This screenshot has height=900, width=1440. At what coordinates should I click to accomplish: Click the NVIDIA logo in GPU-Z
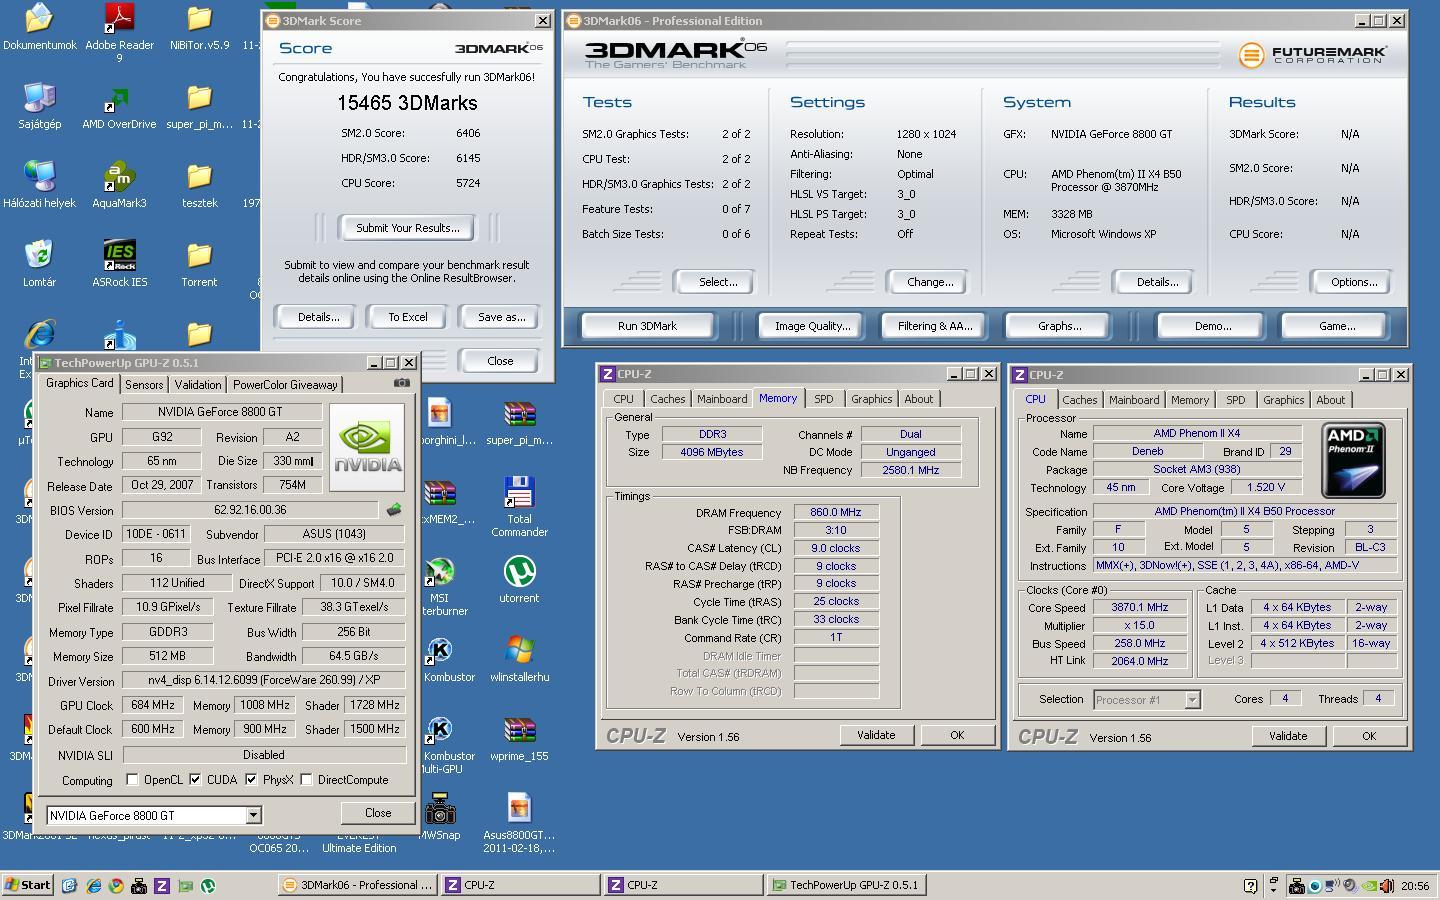click(x=367, y=447)
